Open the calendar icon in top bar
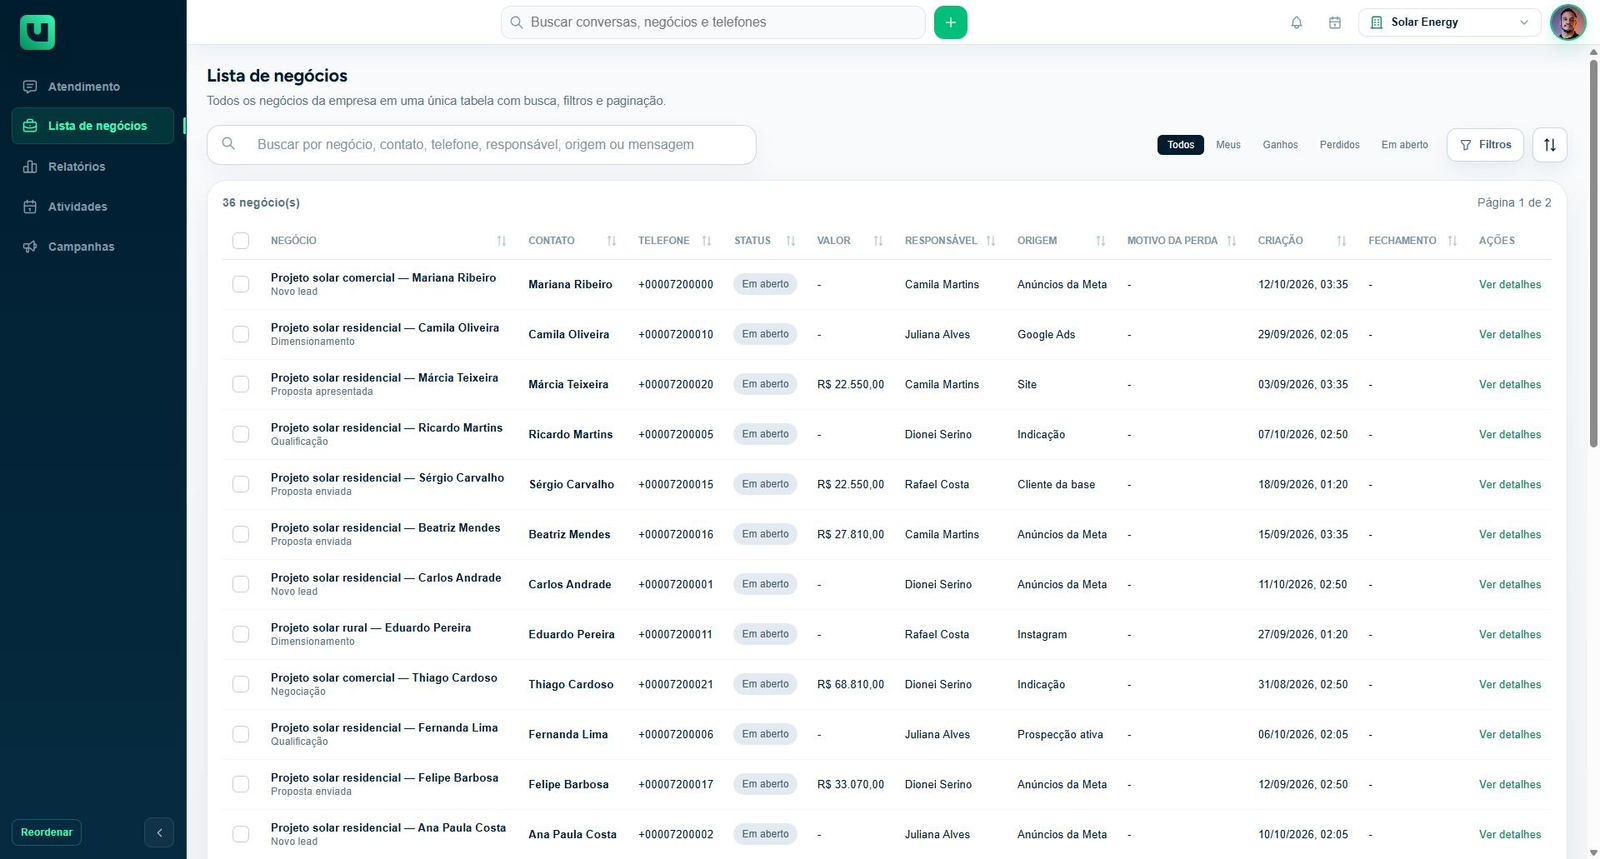 pyautogui.click(x=1334, y=22)
